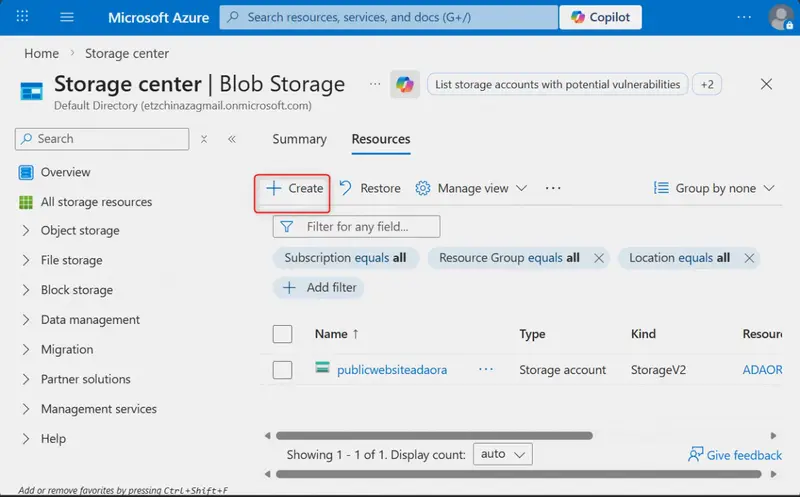This screenshot has width=800, height=497.
Task: Edit Resource Group equals all filter
Action: pyautogui.click(x=509, y=258)
